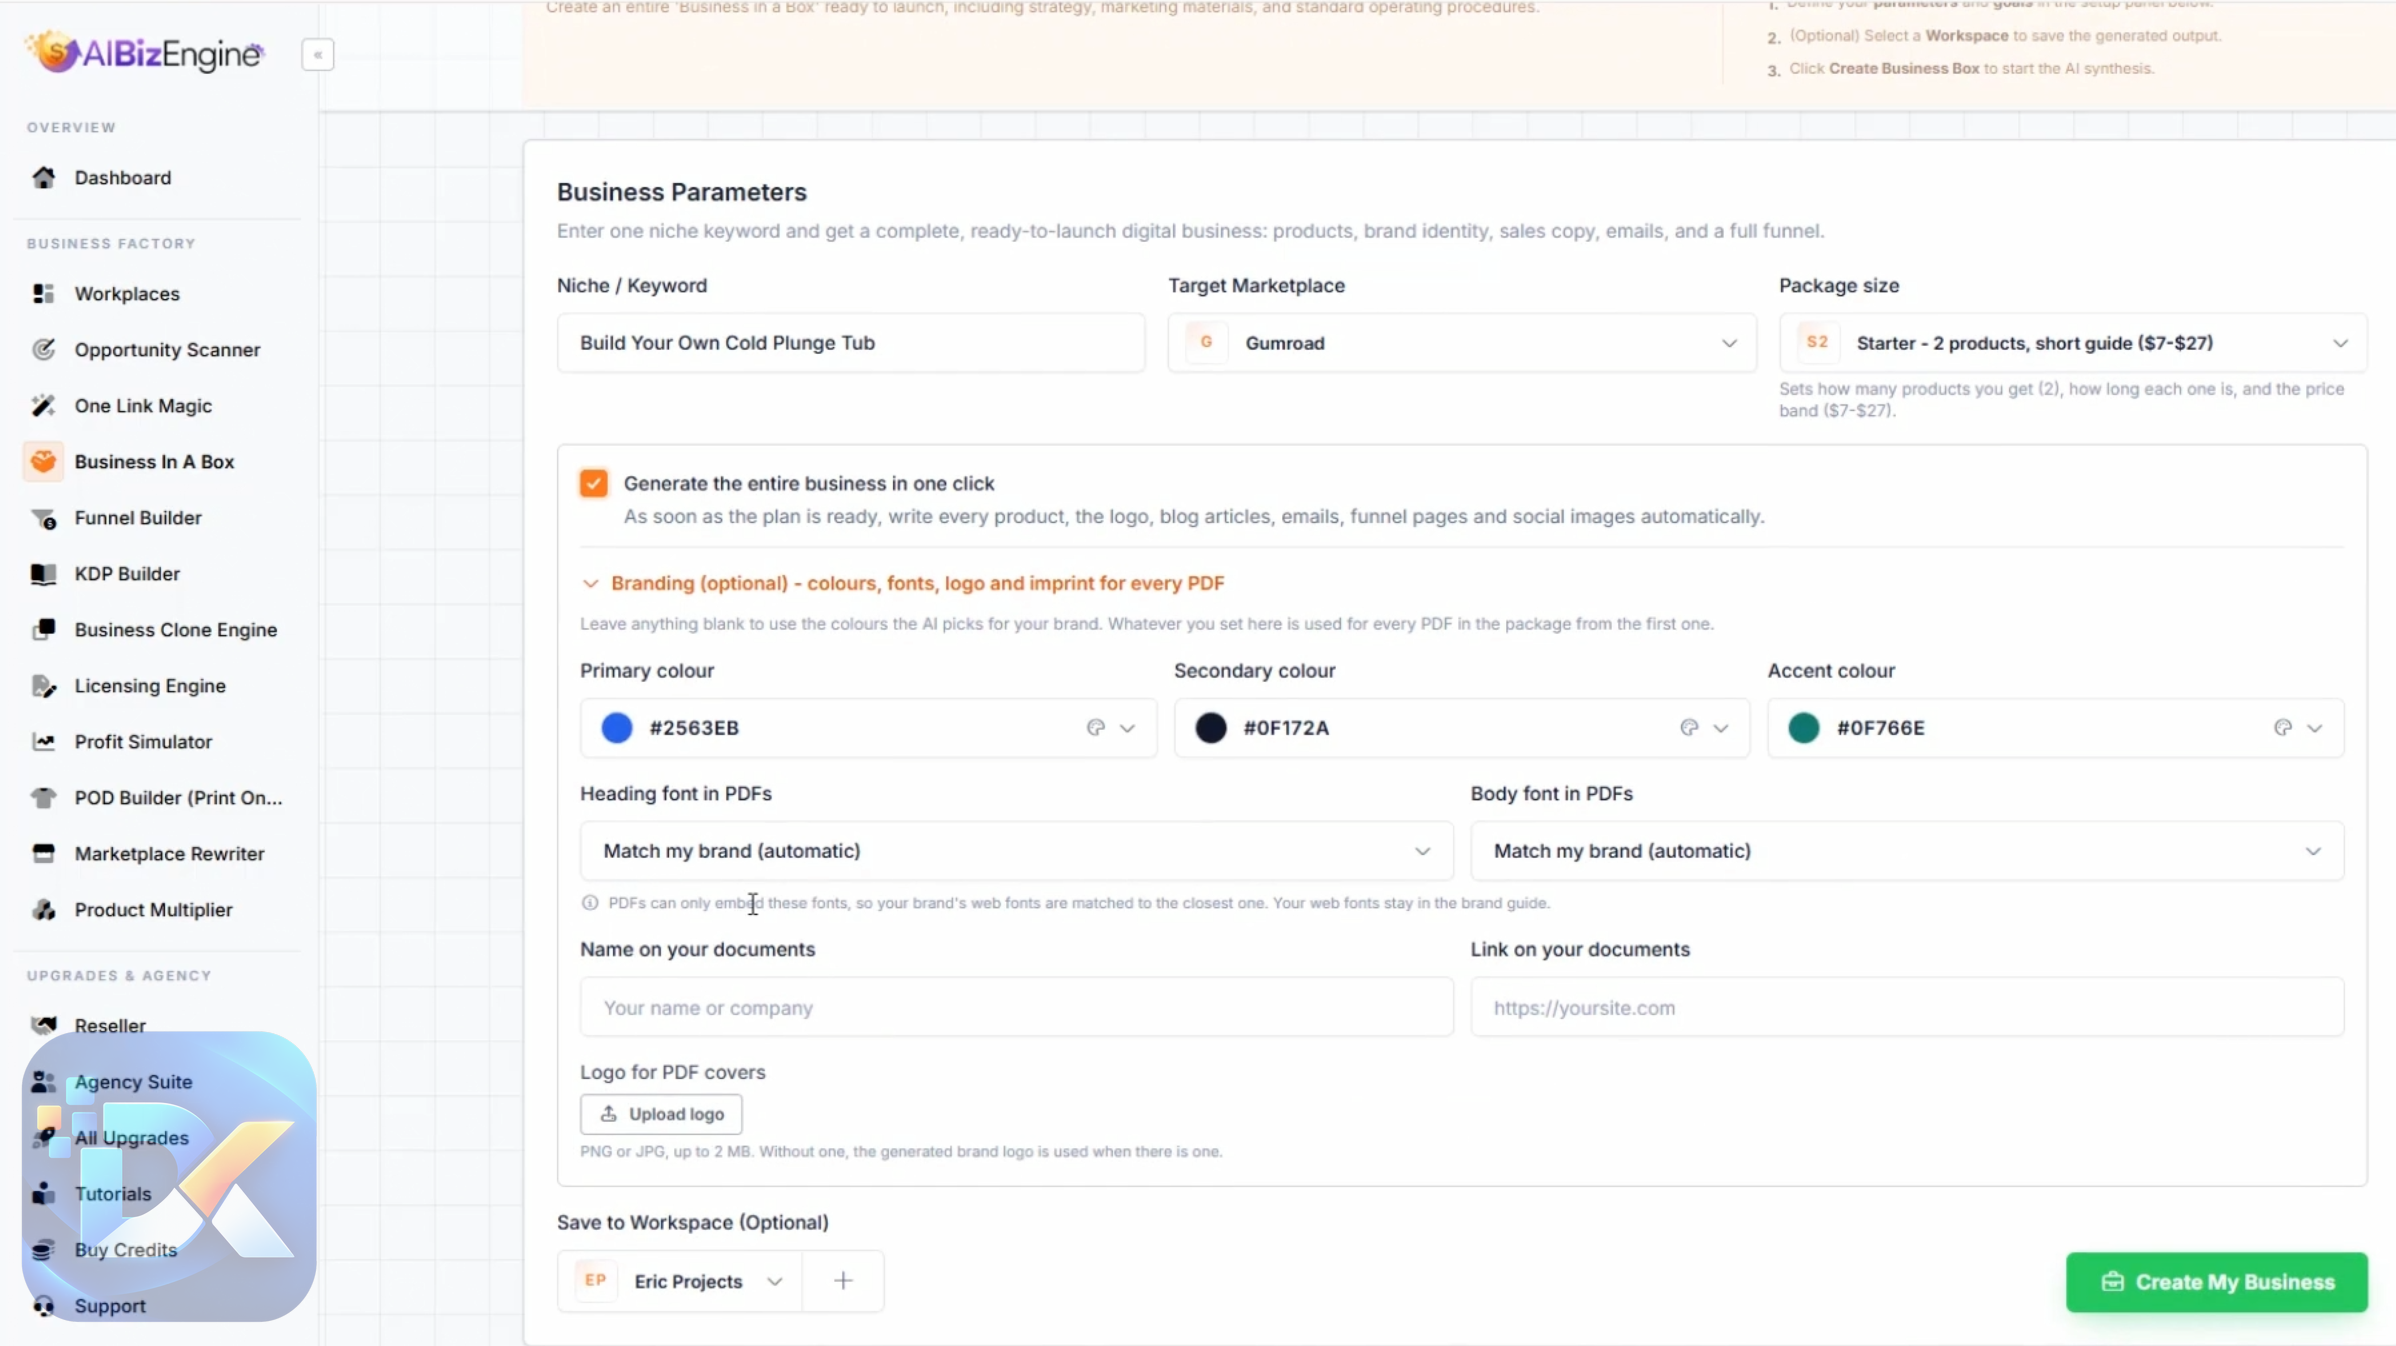Click the dark Secondary colour swatch
Image resolution: width=2396 pixels, height=1346 pixels.
point(1211,728)
